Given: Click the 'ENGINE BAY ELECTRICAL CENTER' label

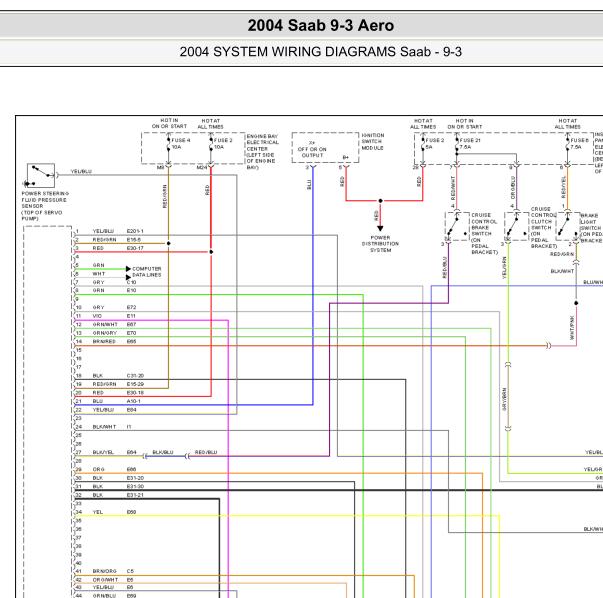Looking at the screenshot, I should pos(261,152).
